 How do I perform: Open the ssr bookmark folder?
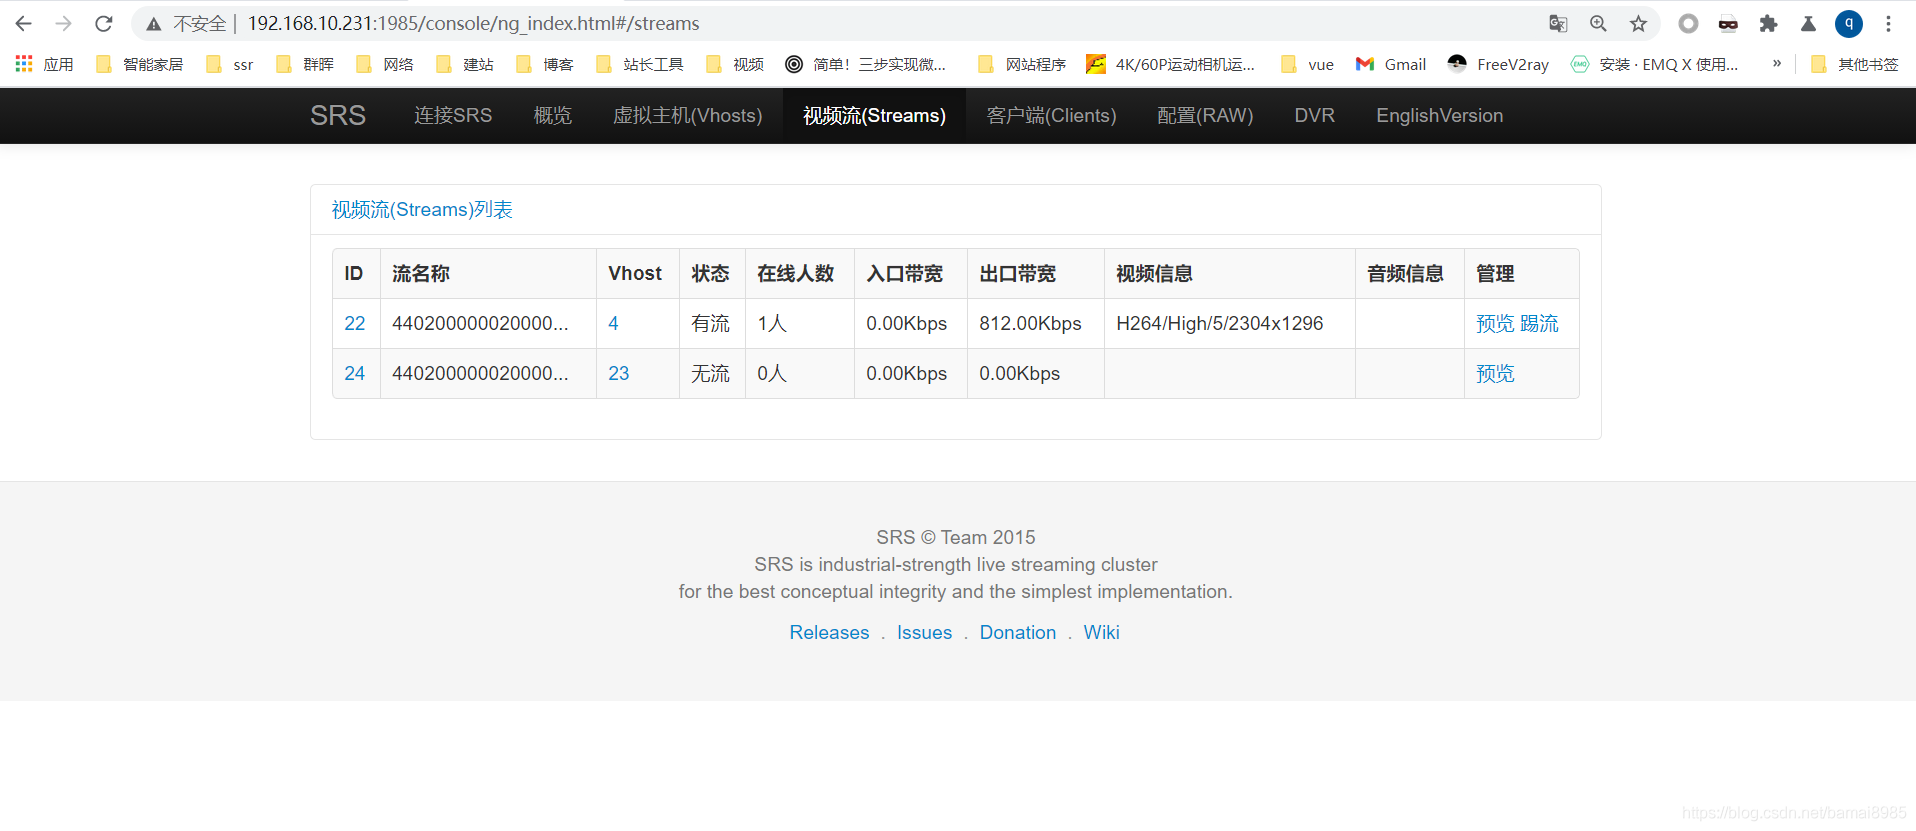point(230,64)
